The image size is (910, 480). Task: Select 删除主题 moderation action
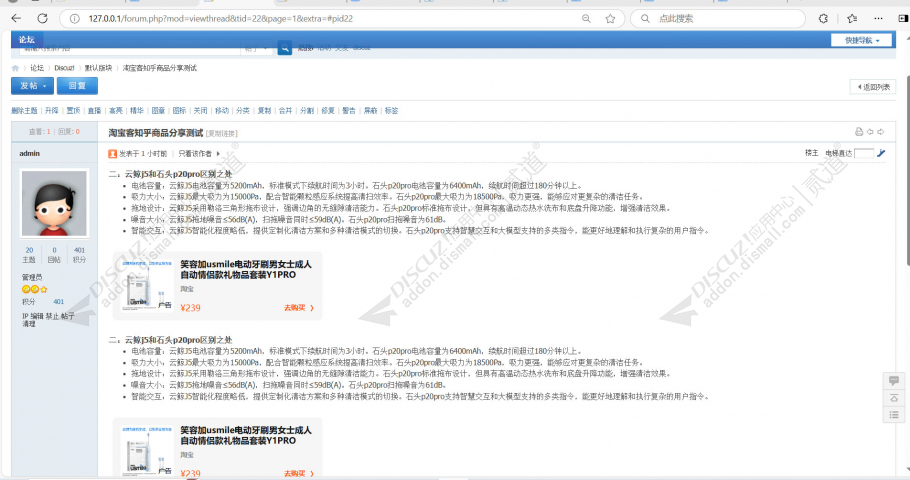click(24, 110)
